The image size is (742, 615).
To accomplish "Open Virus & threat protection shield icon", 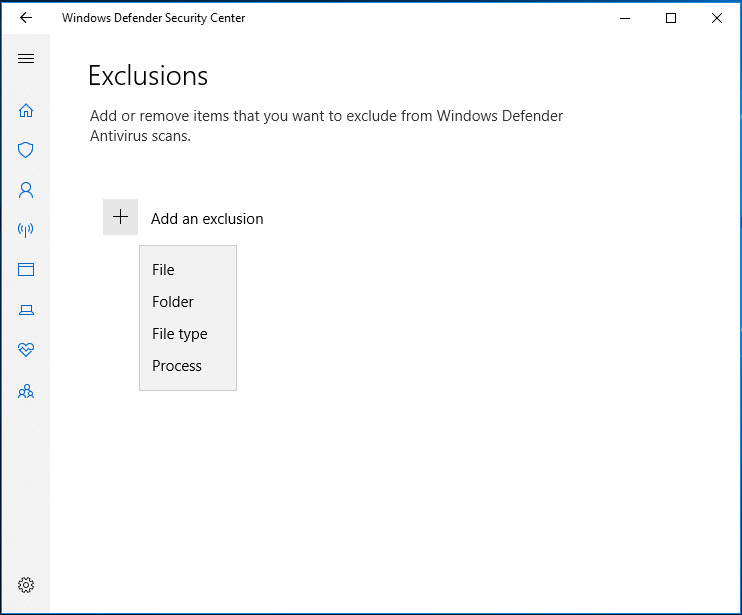I will pyautogui.click(x=26, y=150).
